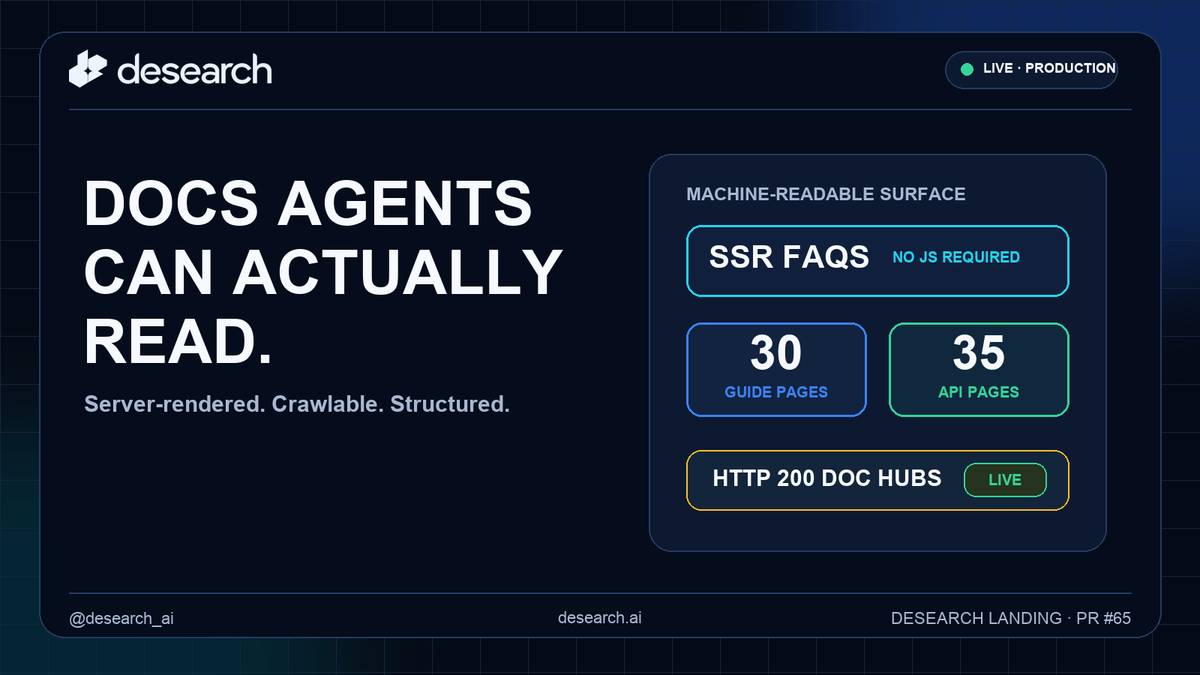
Task: Click the green dot in the production badge
Action: coord(967,69)
